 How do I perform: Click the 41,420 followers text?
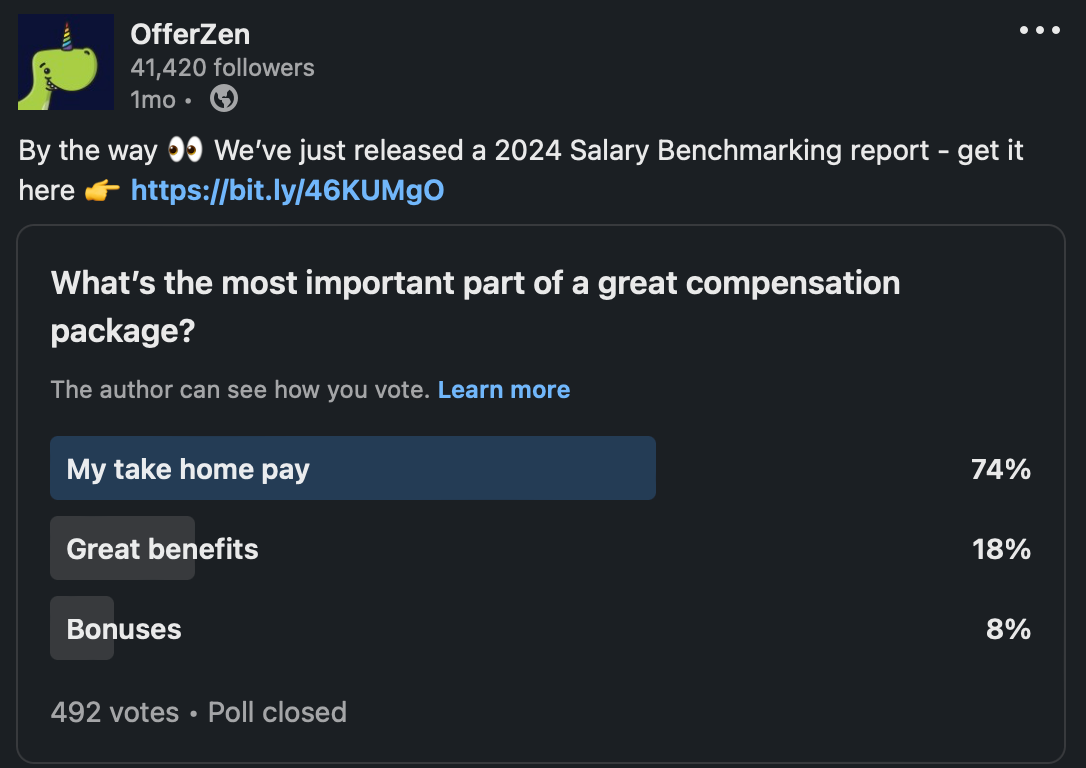pos(222,68)
